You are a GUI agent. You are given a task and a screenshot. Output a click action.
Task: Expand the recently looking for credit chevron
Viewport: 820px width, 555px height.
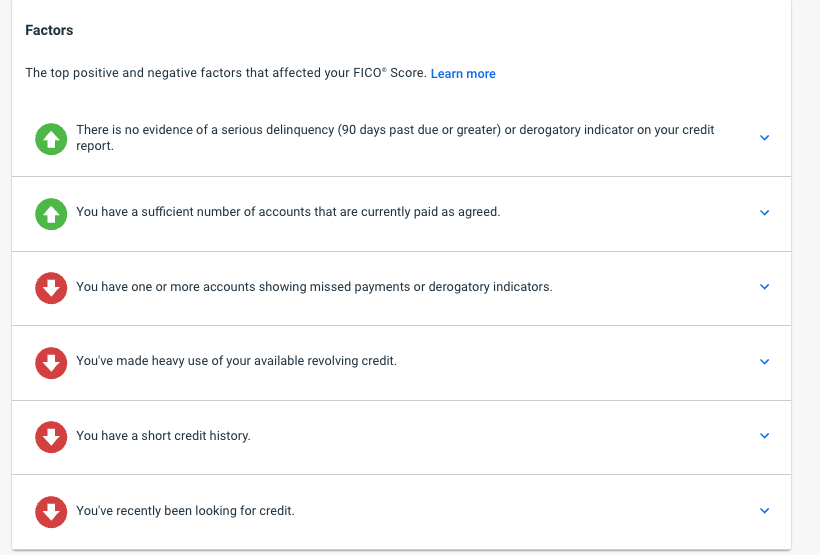pos(765,511)
